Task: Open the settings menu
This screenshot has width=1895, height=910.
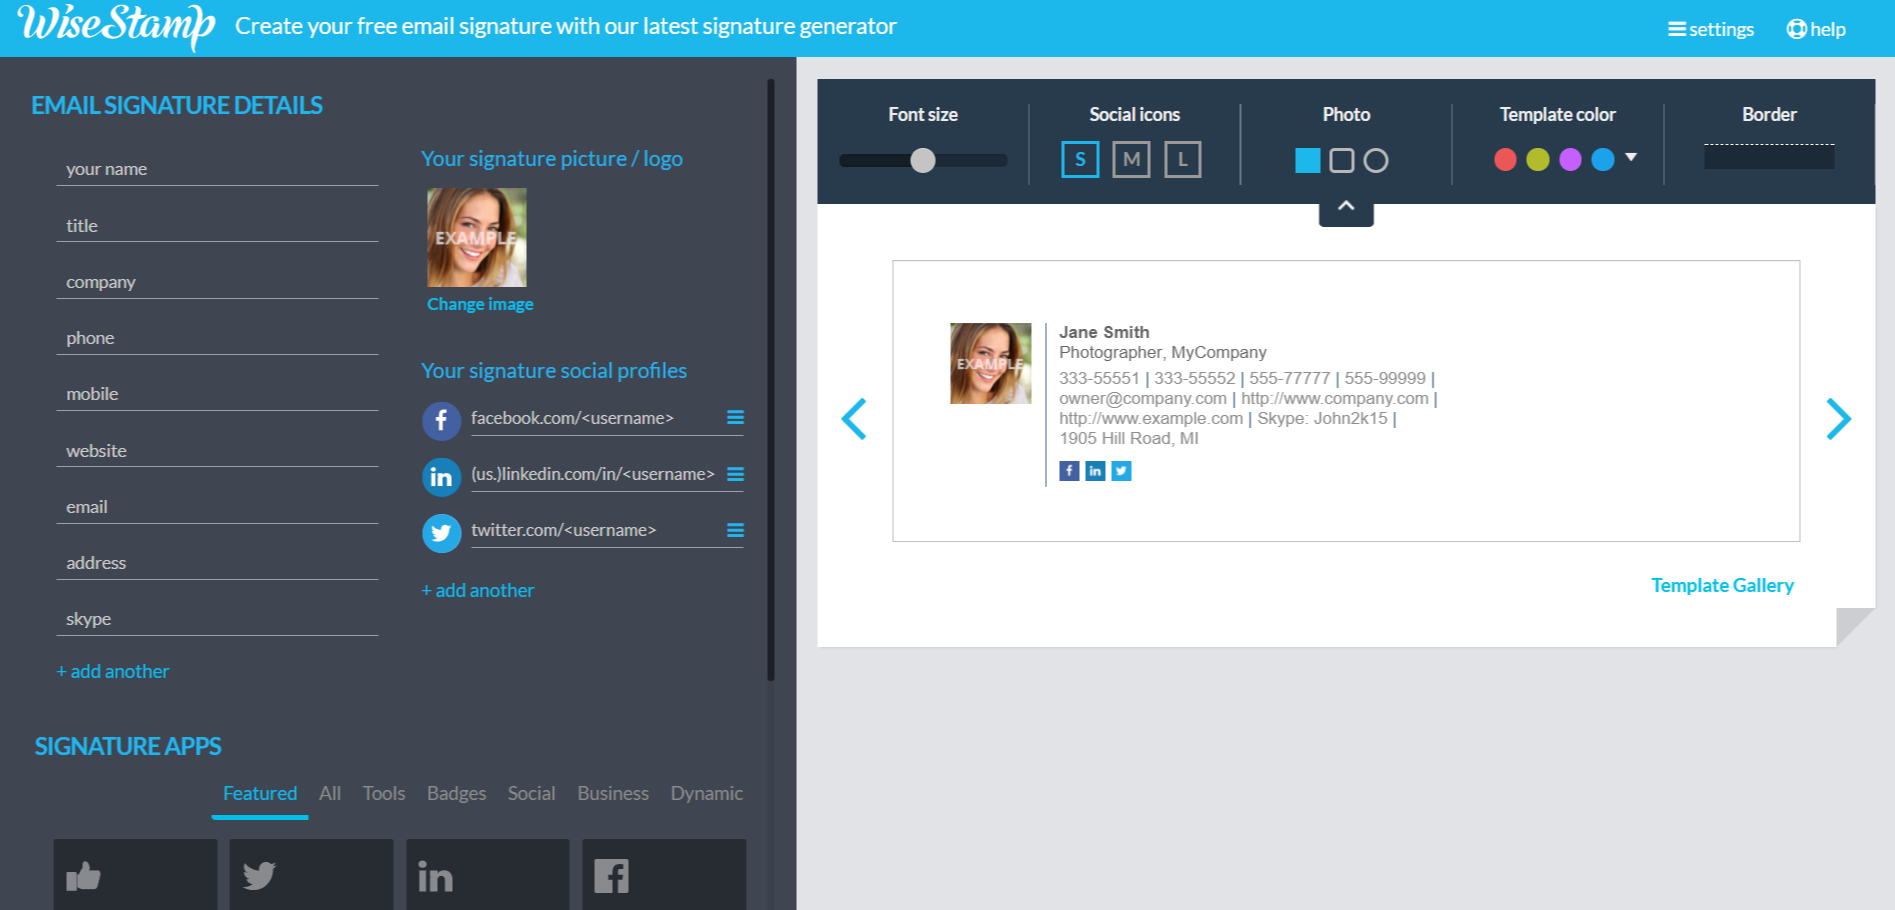Action: pyautogui.click(x=1711, y=29)
